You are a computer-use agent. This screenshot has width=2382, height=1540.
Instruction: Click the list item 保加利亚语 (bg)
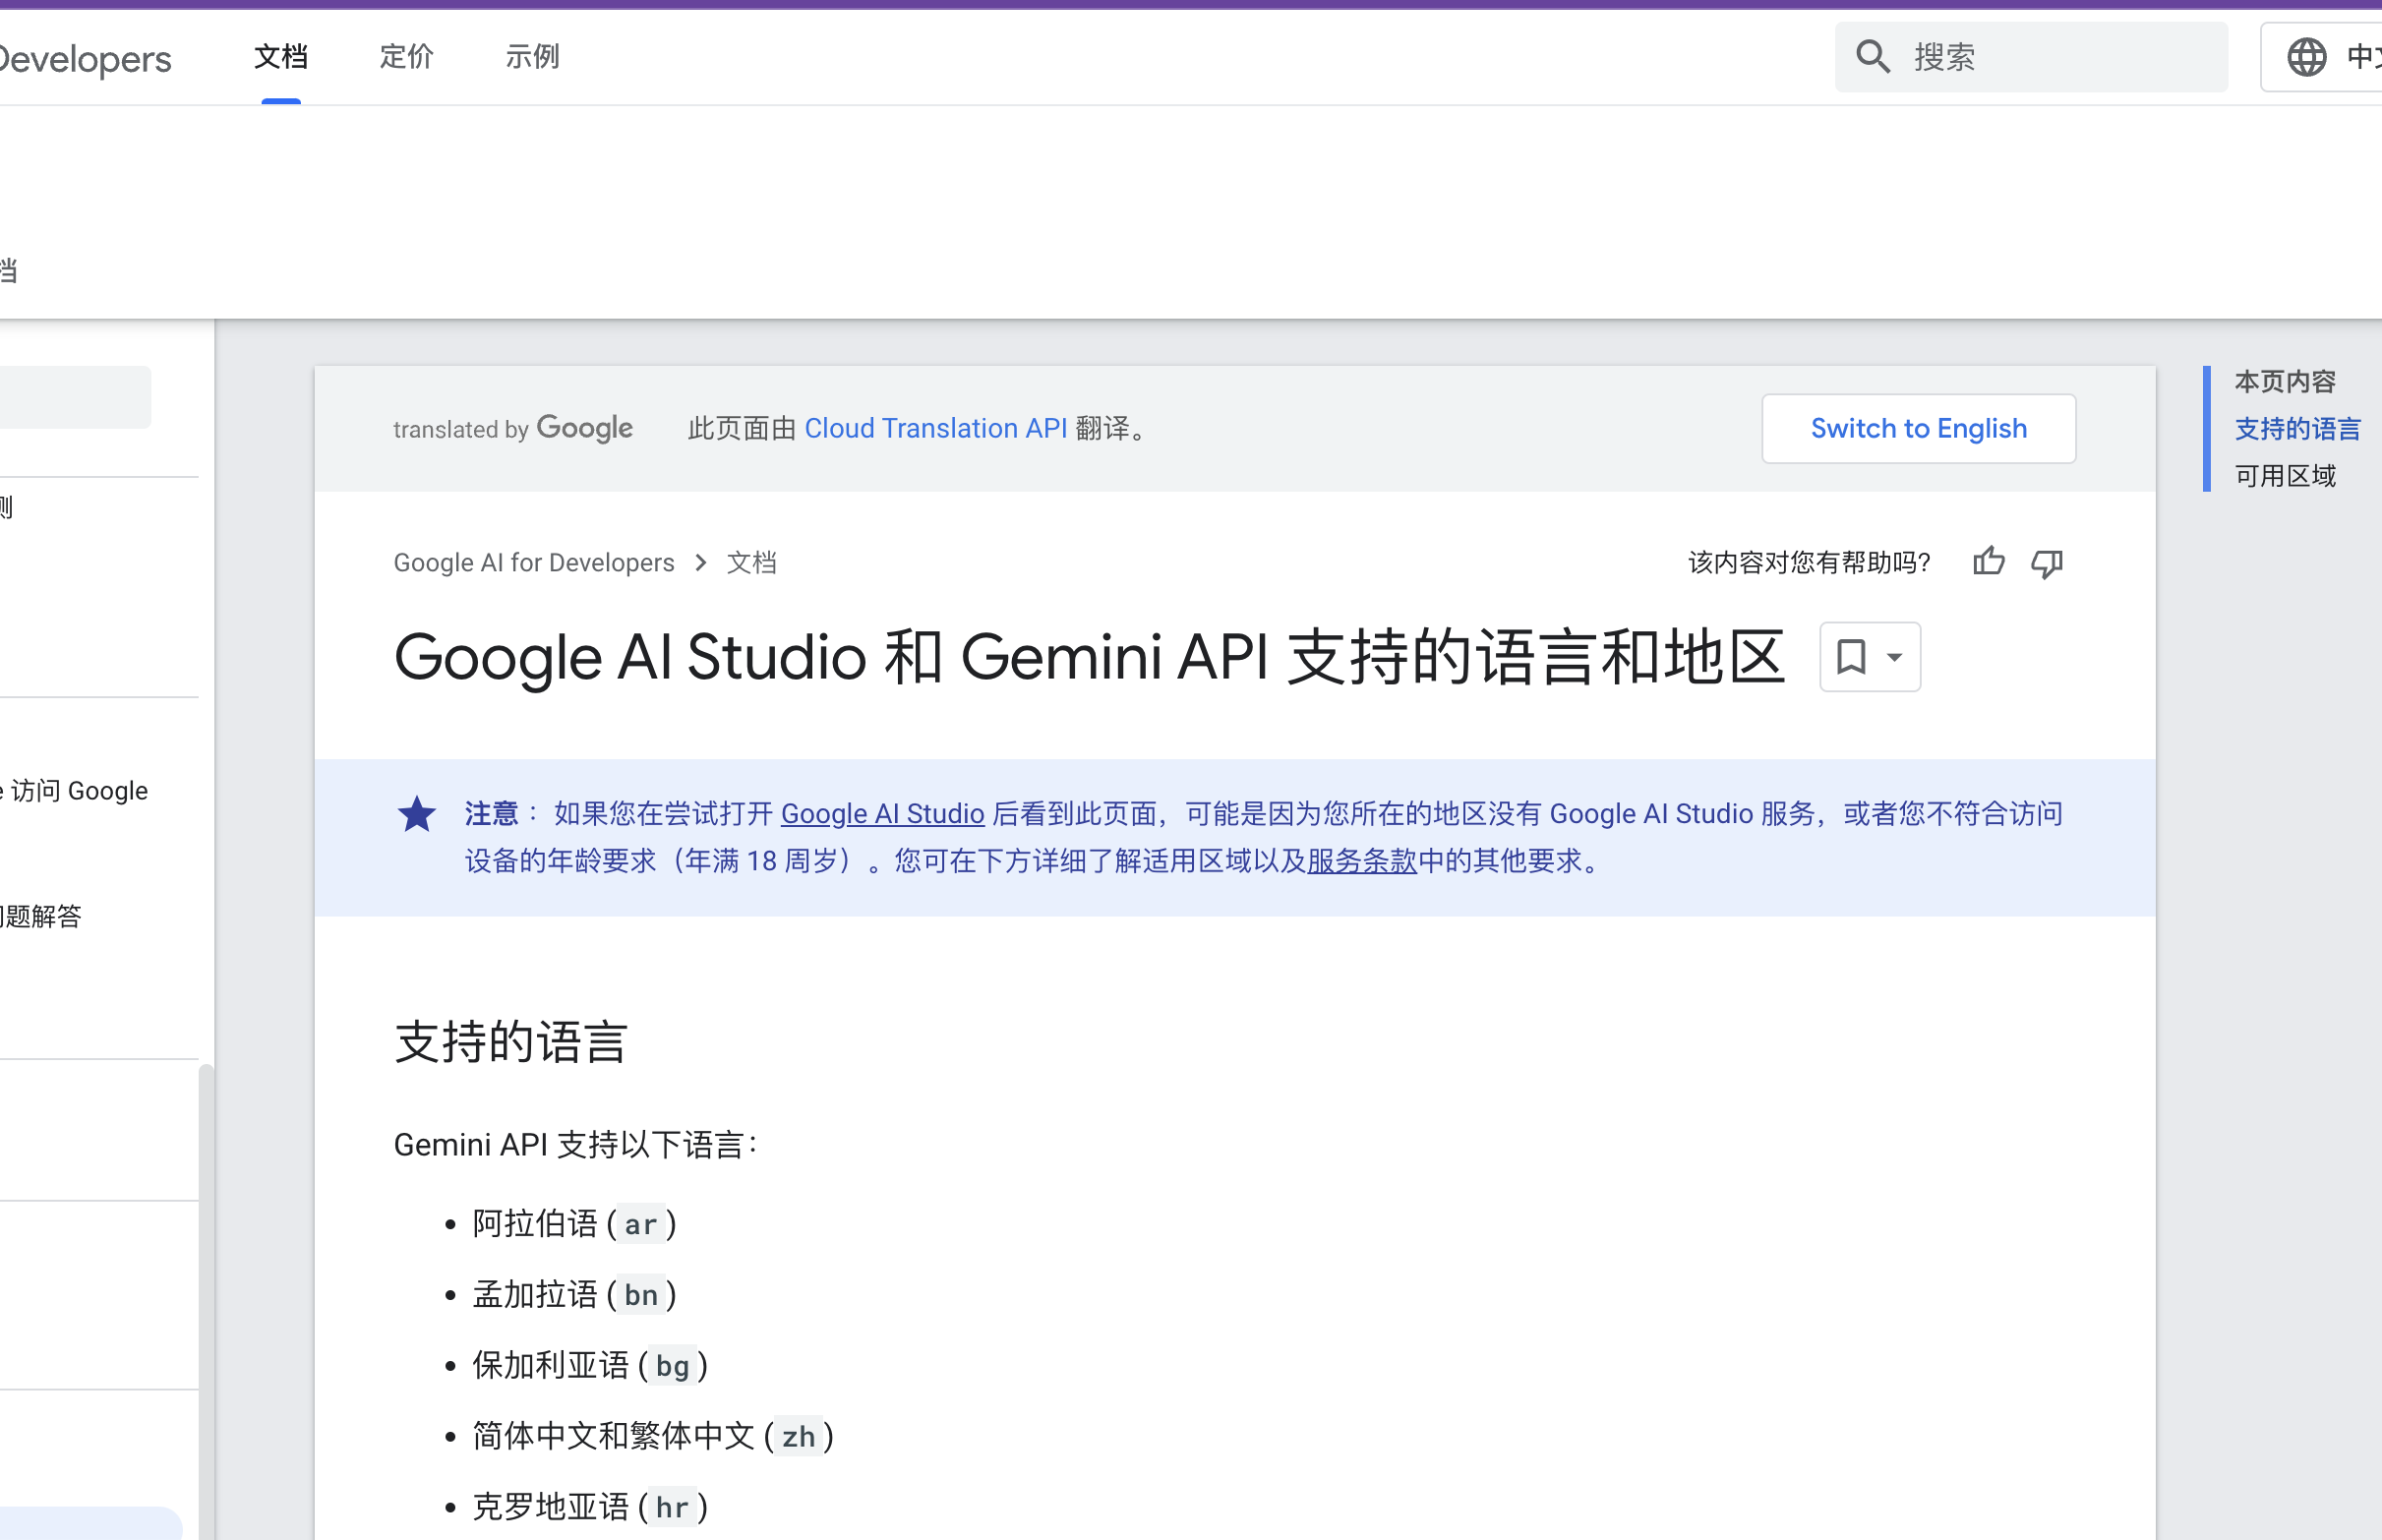pos(590,1366)
